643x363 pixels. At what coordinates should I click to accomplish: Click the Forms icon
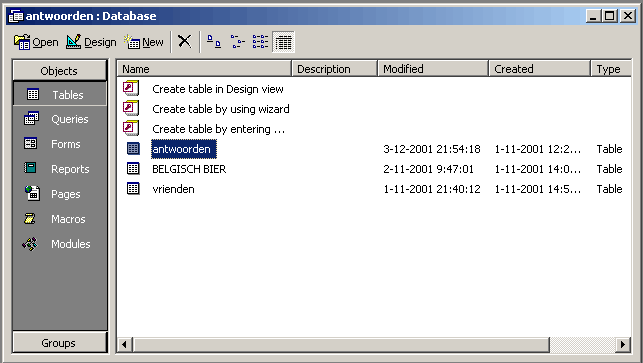(31, 144)
